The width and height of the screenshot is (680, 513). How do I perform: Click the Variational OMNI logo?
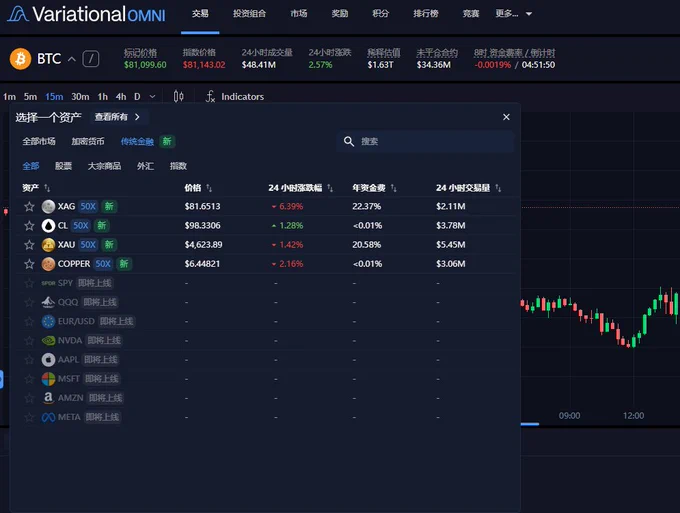(x=86, y=14)
